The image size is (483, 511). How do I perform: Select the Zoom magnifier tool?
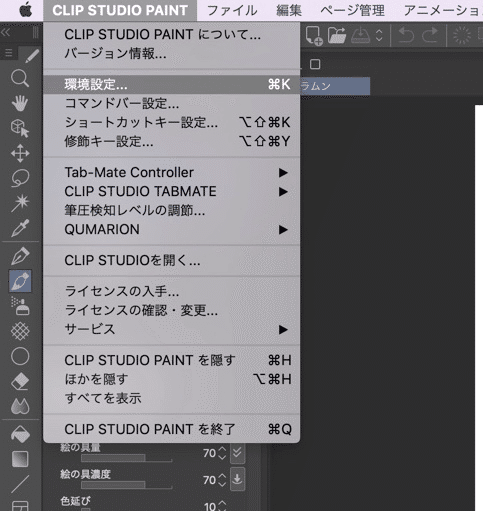[20, 79]
